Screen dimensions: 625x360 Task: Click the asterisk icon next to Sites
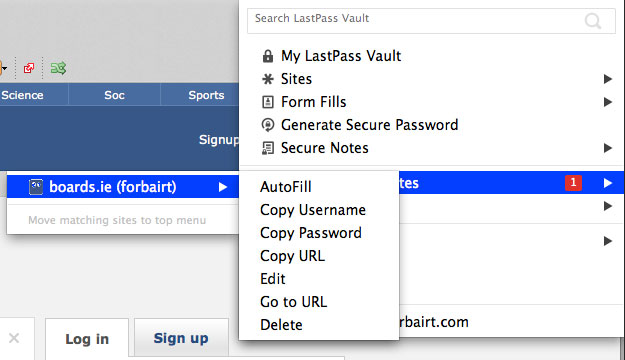[268, 79]
